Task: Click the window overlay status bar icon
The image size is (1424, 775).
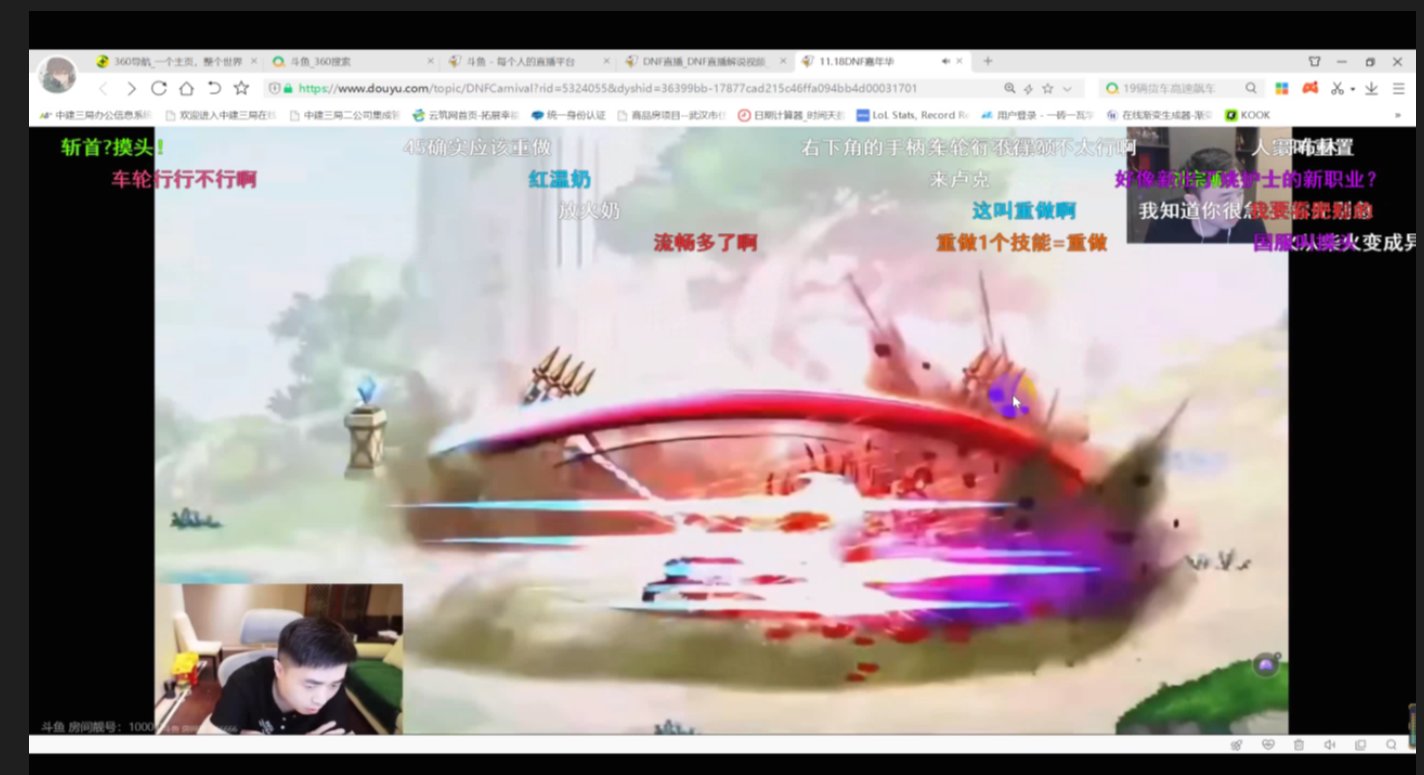Action: point(1360,745)
